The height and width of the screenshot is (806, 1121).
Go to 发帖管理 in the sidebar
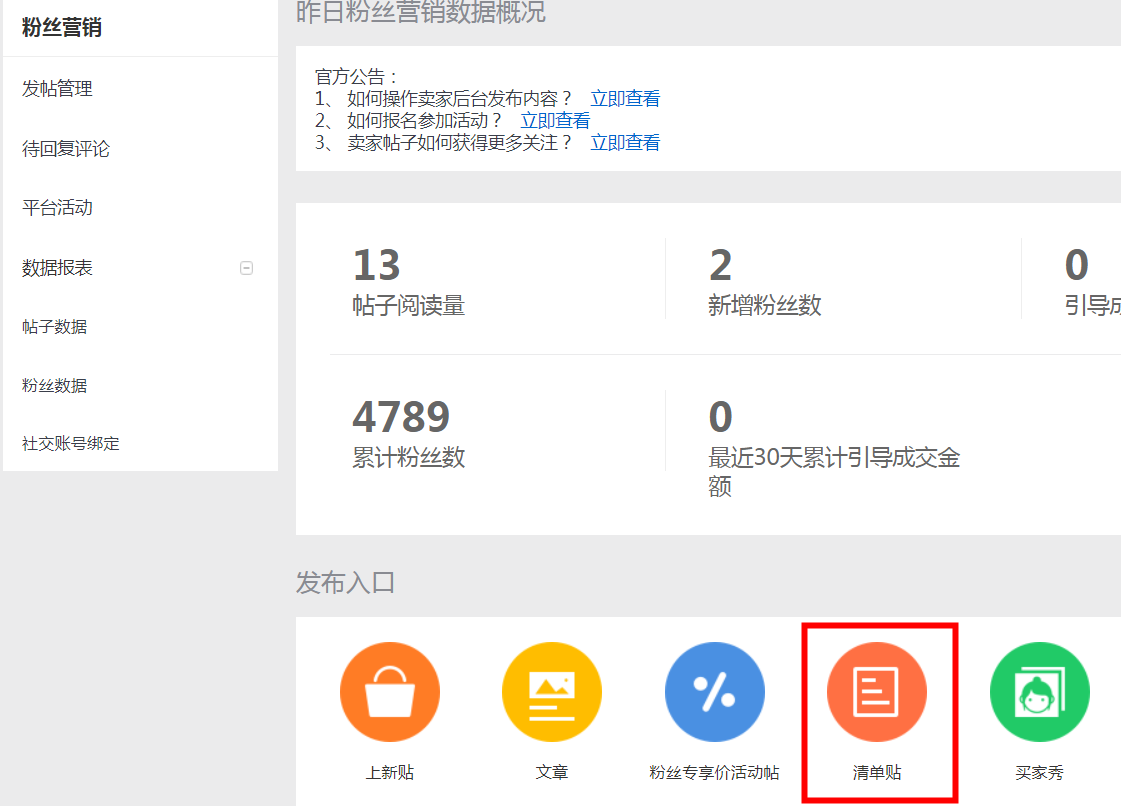55,88
